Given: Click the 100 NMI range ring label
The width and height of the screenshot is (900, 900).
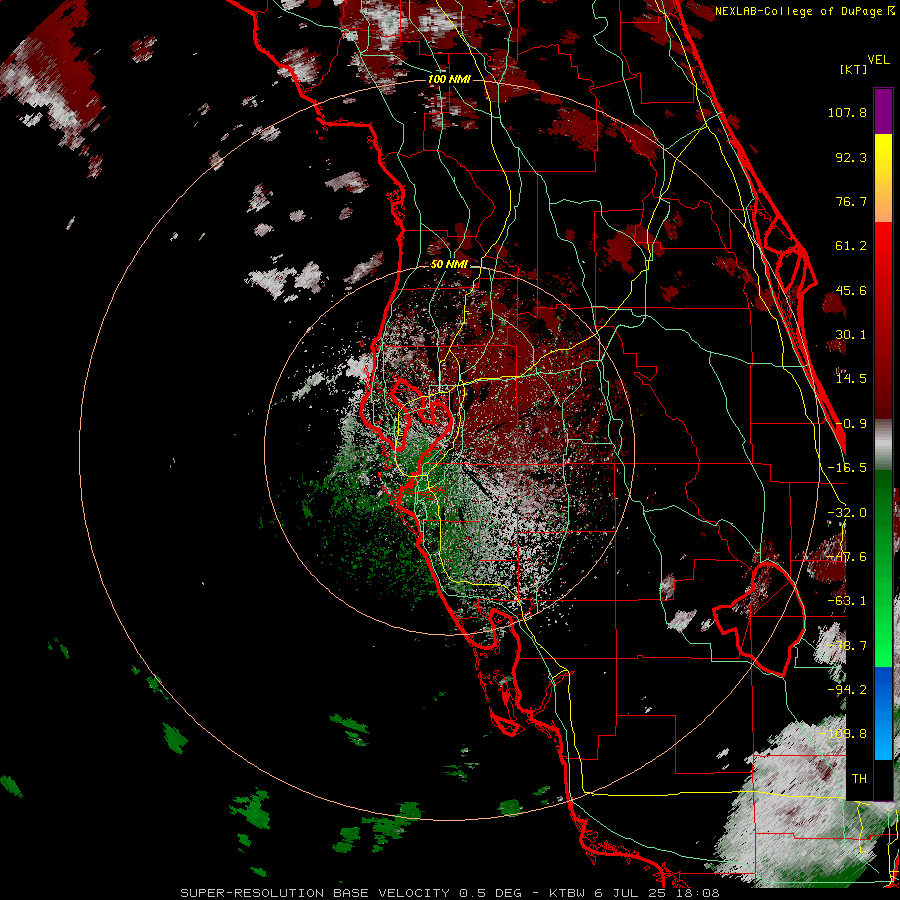Looking at the screenshot, I should tap(449, 79).
